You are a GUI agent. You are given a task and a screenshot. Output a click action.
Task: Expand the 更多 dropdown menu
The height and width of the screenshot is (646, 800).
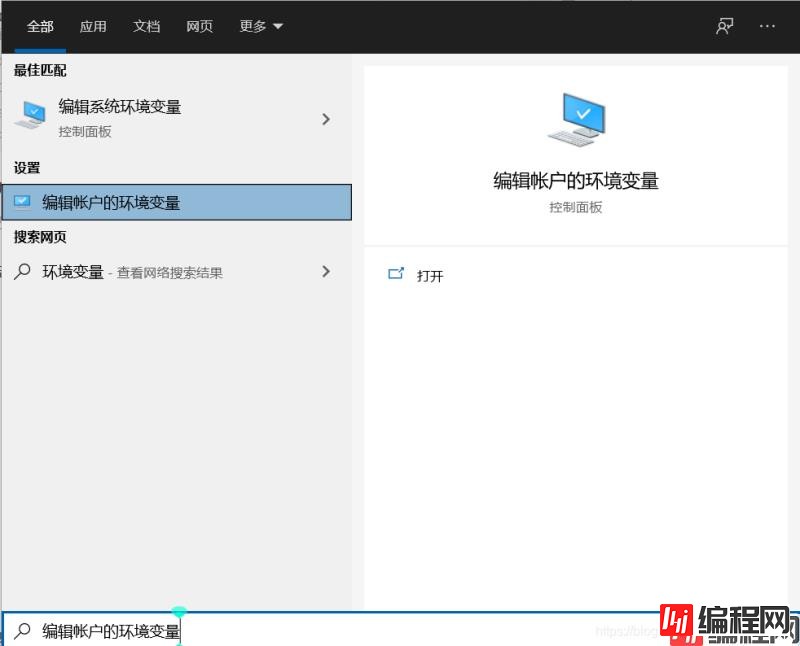(260, 26)
